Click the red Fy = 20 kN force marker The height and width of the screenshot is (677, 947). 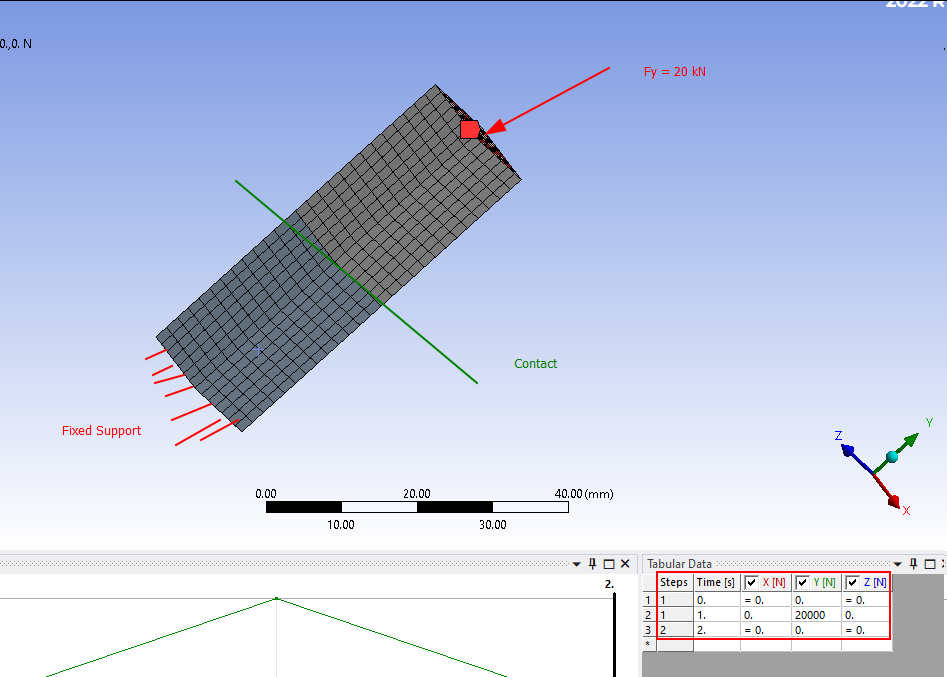click(x=470, y=128)
